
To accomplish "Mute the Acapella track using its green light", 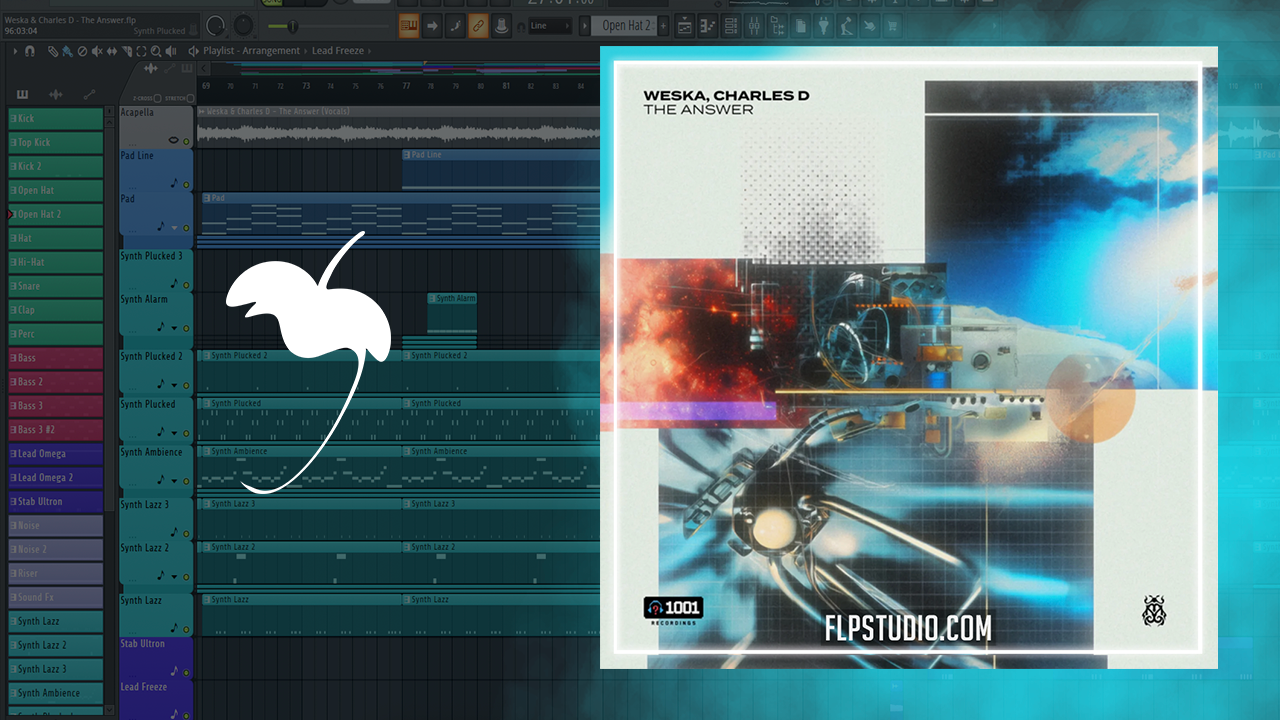I will [186, 141].
